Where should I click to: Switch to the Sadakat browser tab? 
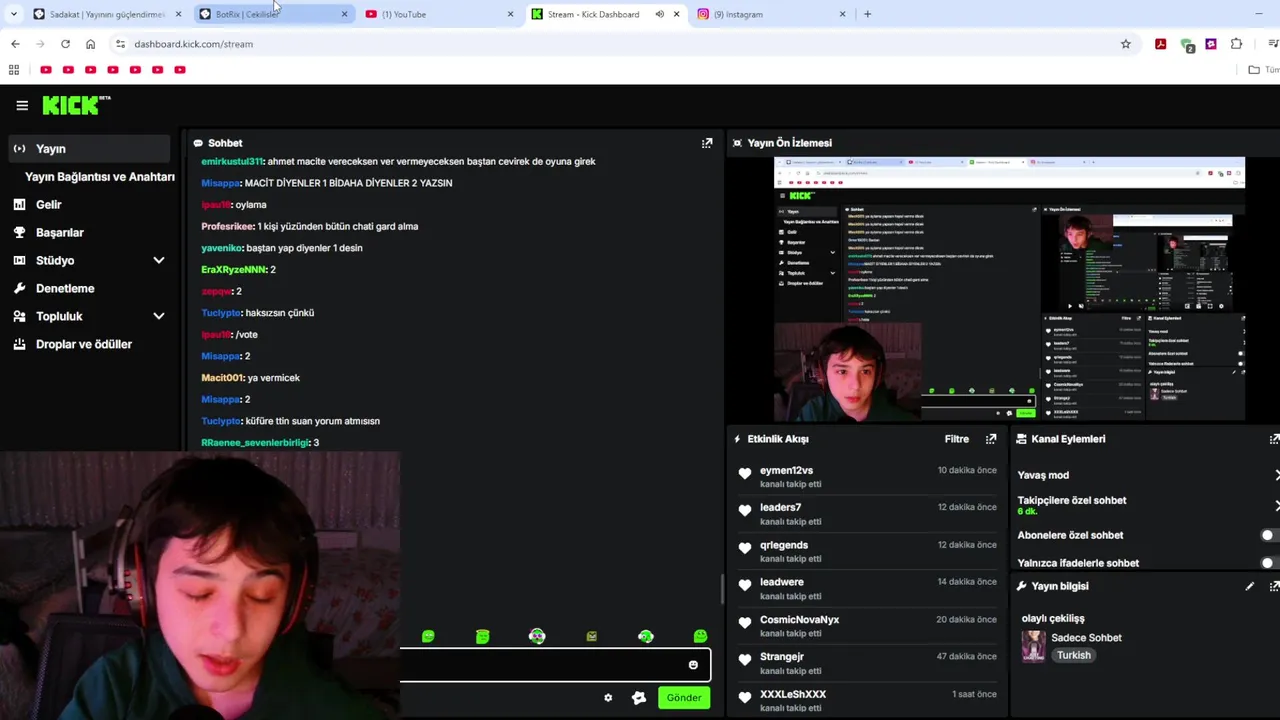coord(106,14)
